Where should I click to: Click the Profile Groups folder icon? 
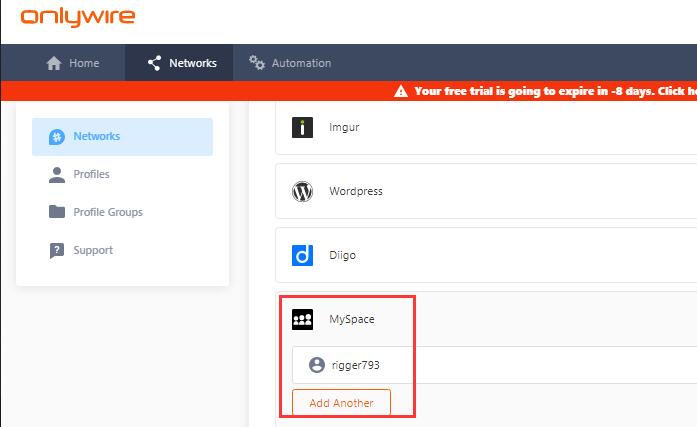[57, 212]
